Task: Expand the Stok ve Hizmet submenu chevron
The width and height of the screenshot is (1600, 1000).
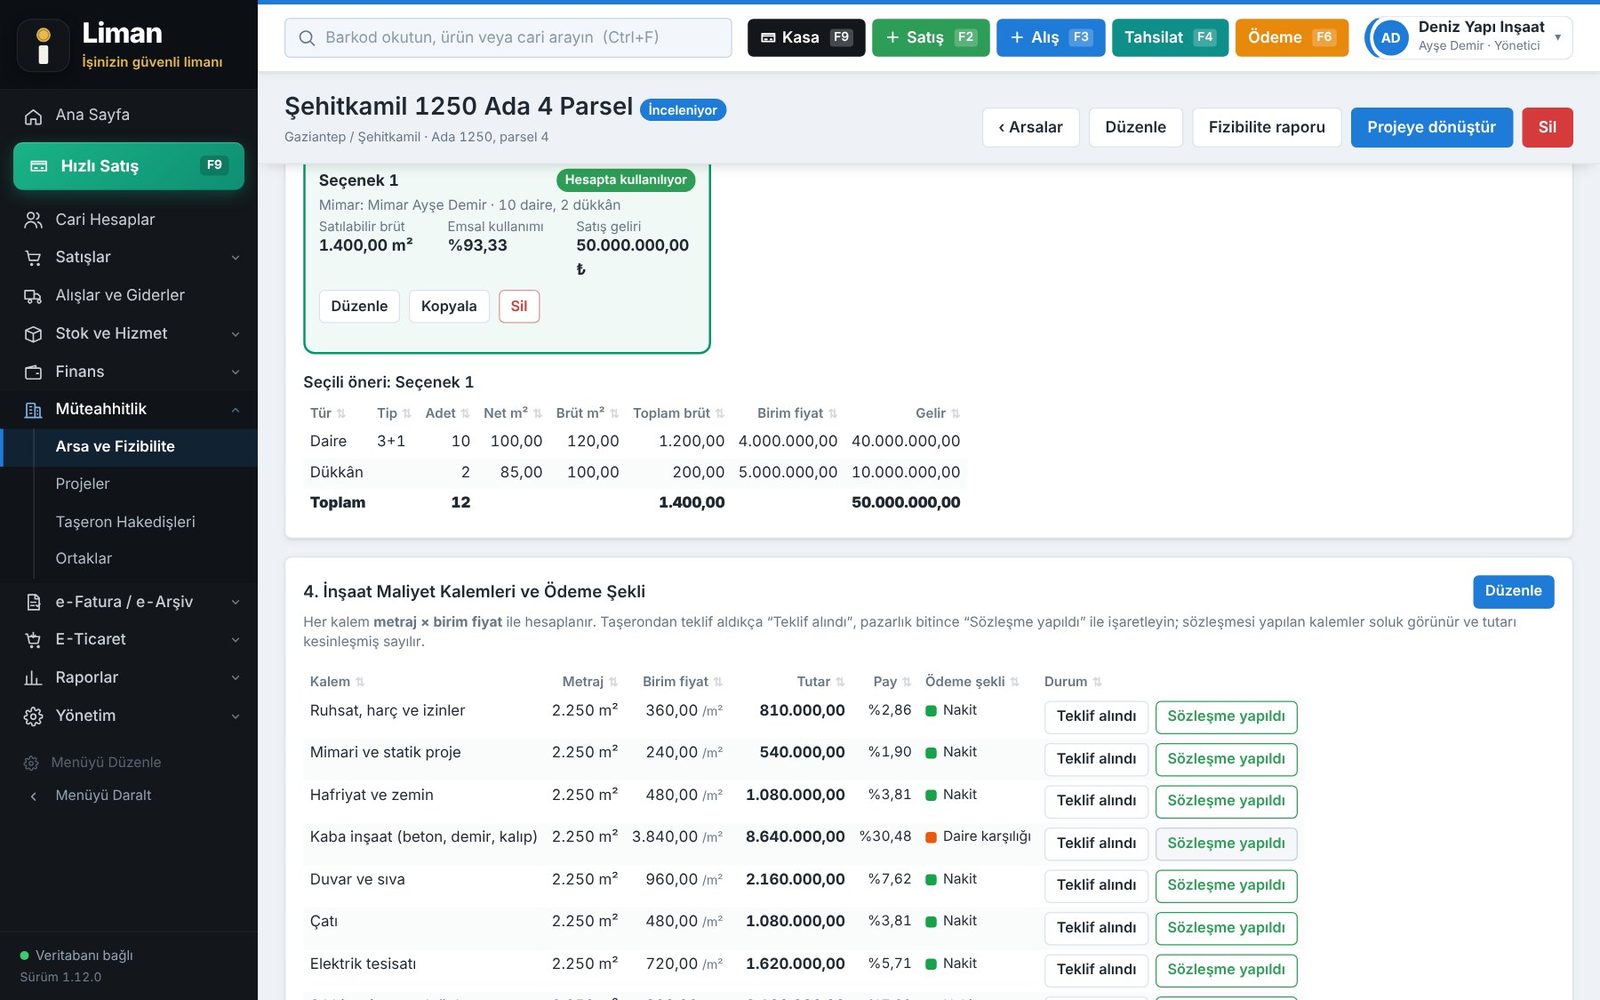Action: 236,334
